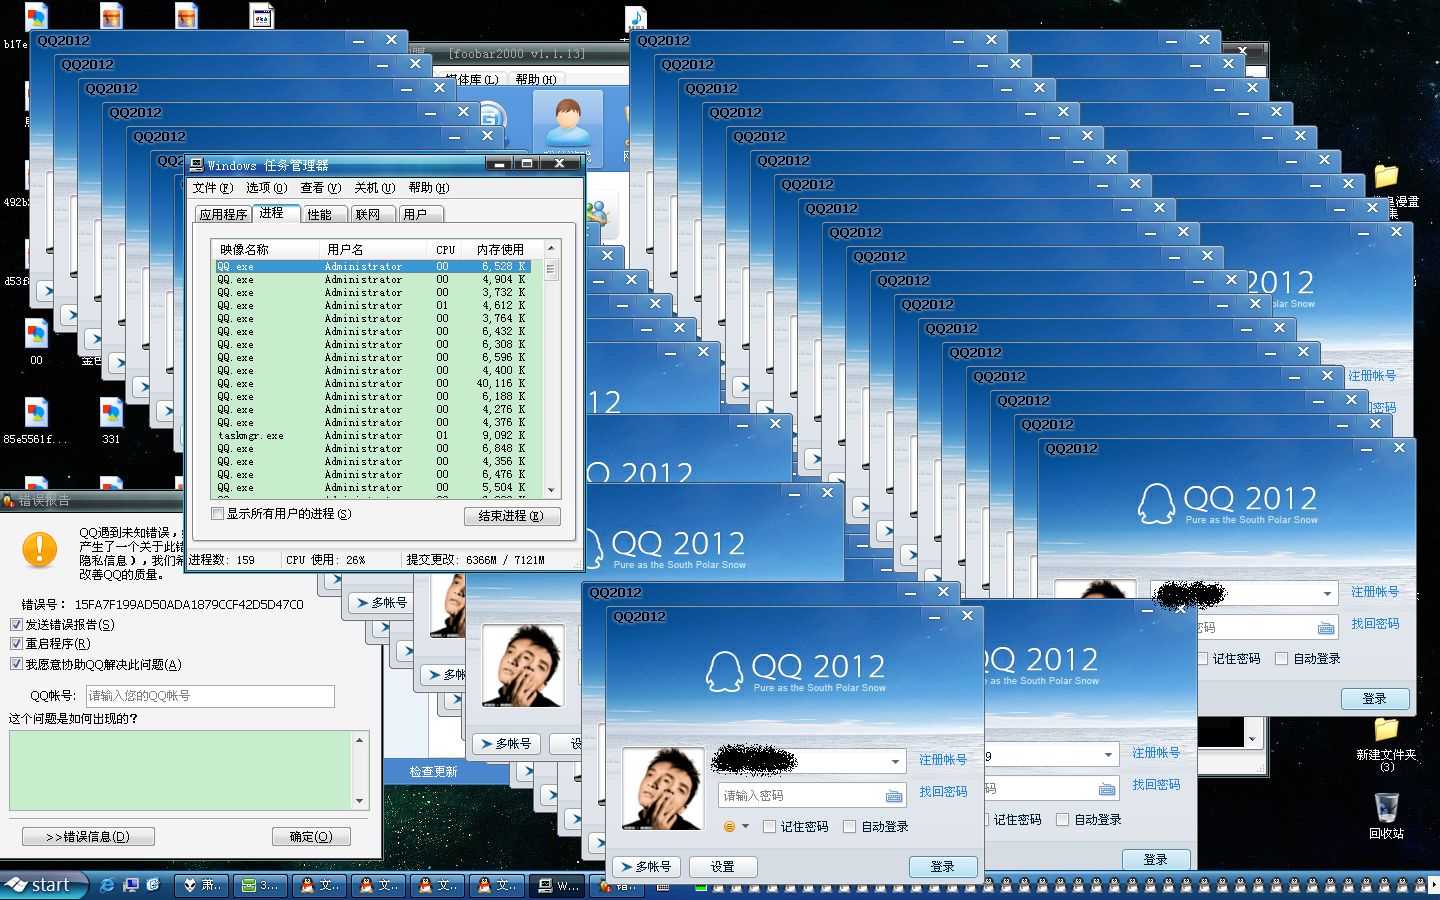Click orange online status icon in front QQ window

pos(729,826)
